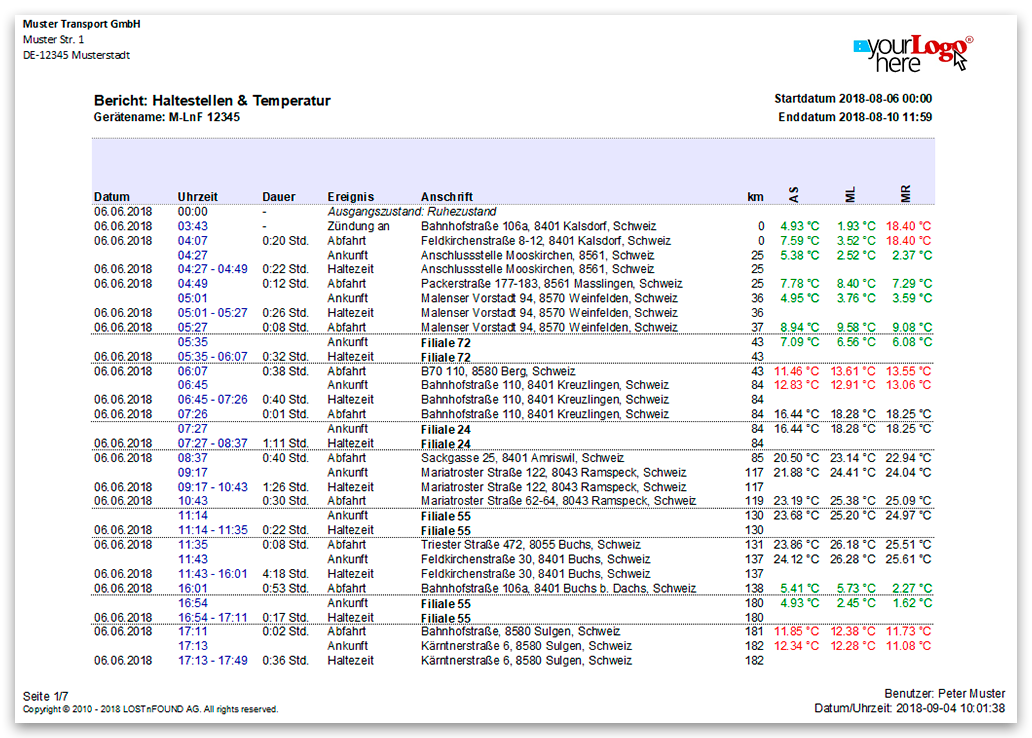Viewport: 1032px width, 738px height.
Task: Click the "Zündung an" event
Action: [359, 226]
